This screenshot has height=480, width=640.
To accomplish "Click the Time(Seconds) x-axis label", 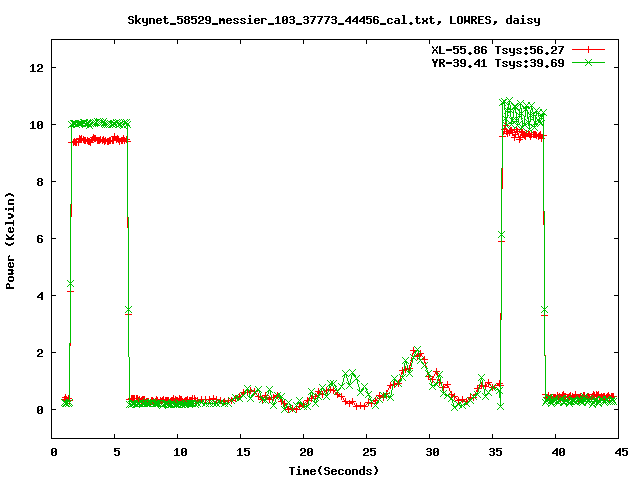I will (333, 471).
